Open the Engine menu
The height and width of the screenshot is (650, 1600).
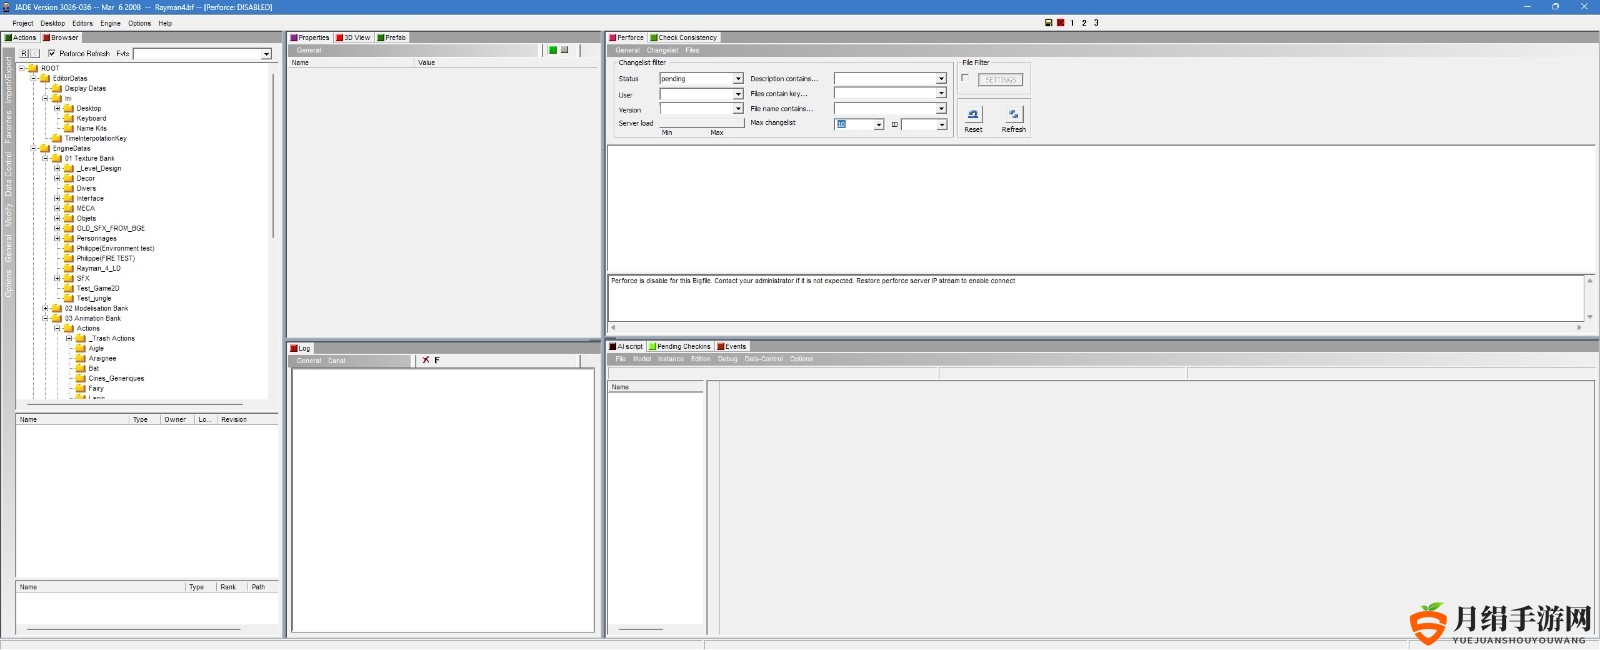pyautogui.click(x=110, y=23)
